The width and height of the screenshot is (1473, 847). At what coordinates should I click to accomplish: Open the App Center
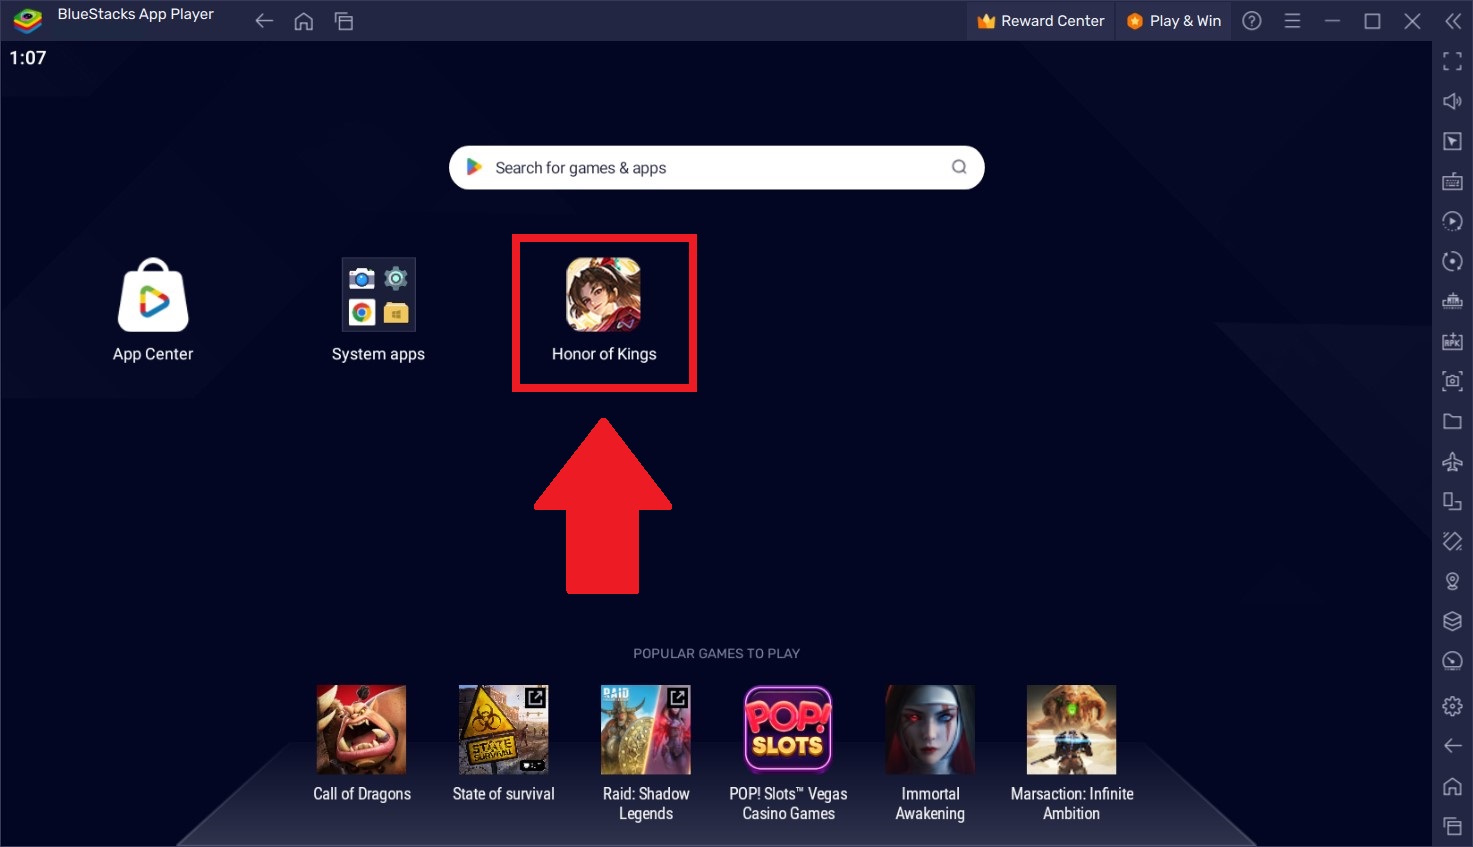click(x=153, y=310)
